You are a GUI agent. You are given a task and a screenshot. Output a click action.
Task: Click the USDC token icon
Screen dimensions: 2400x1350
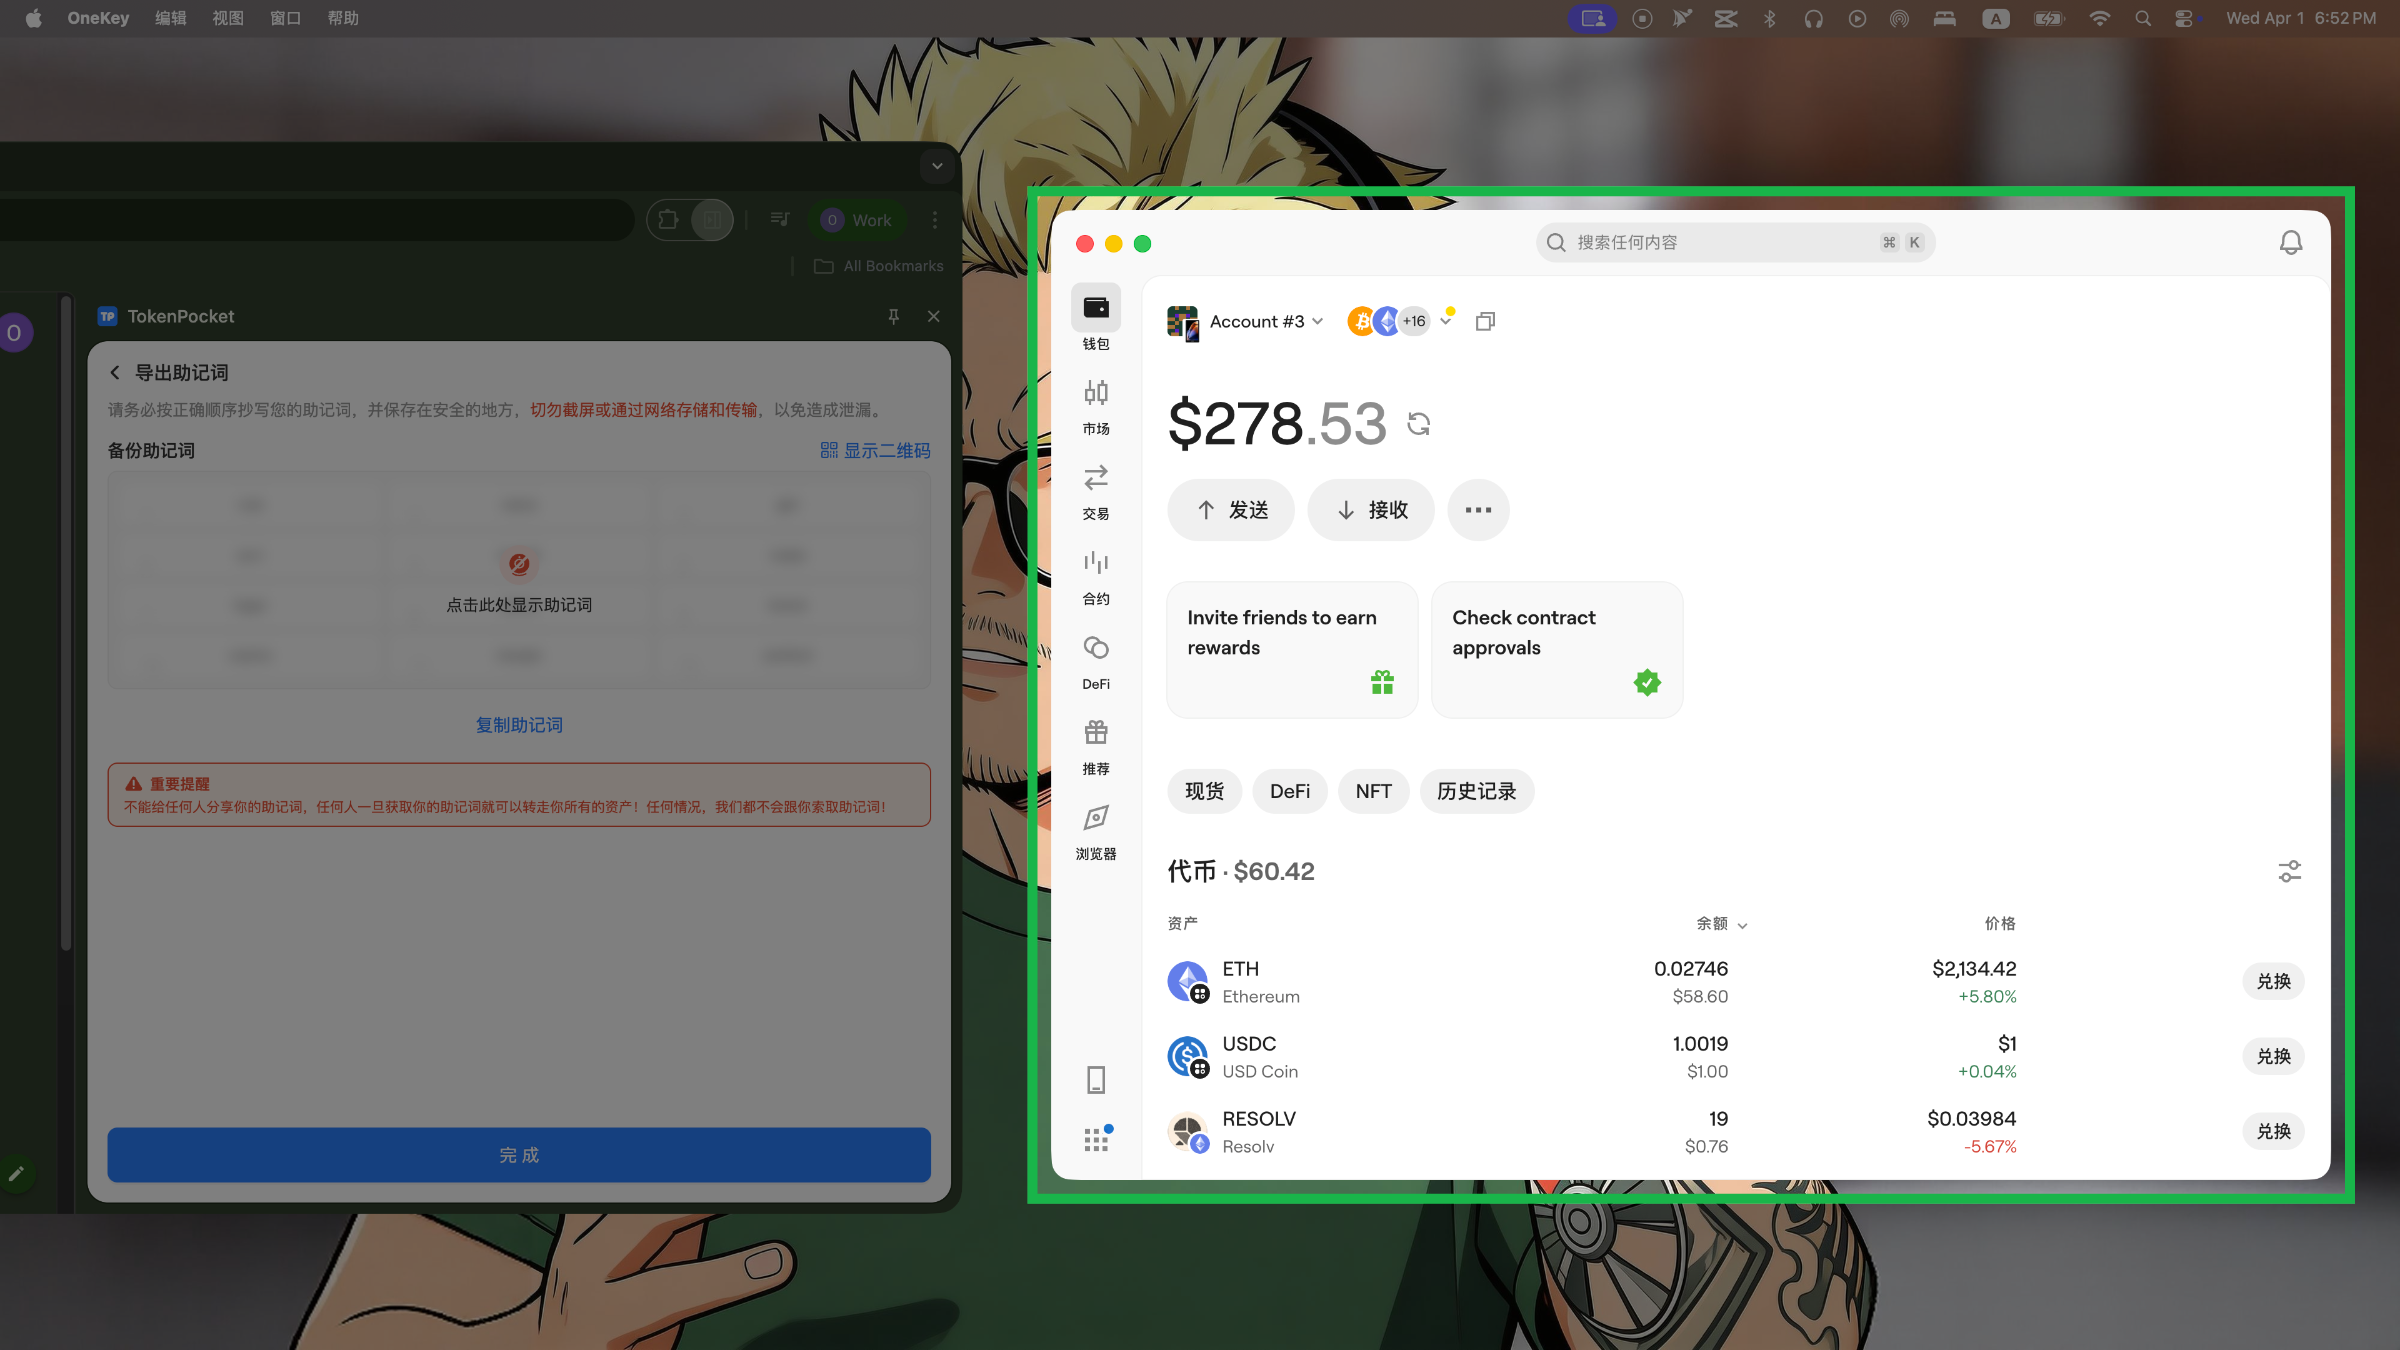pyautogui.click(x=1188, y=1057)
